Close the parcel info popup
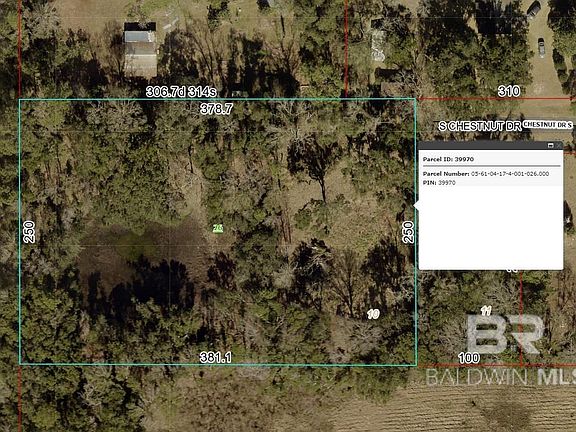 [558, 145]
